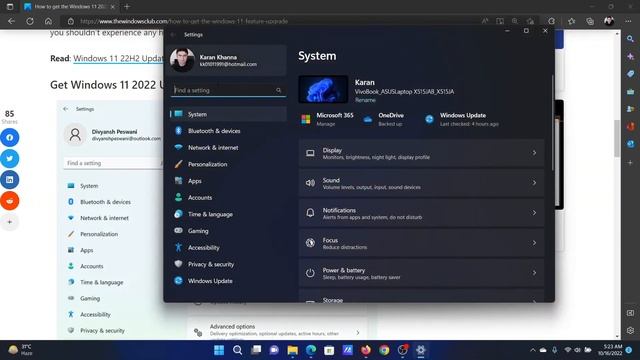Viewport: 640px width, 360px height.
Task: Click the Edge address bar URL
Action: tap(184, 21)
